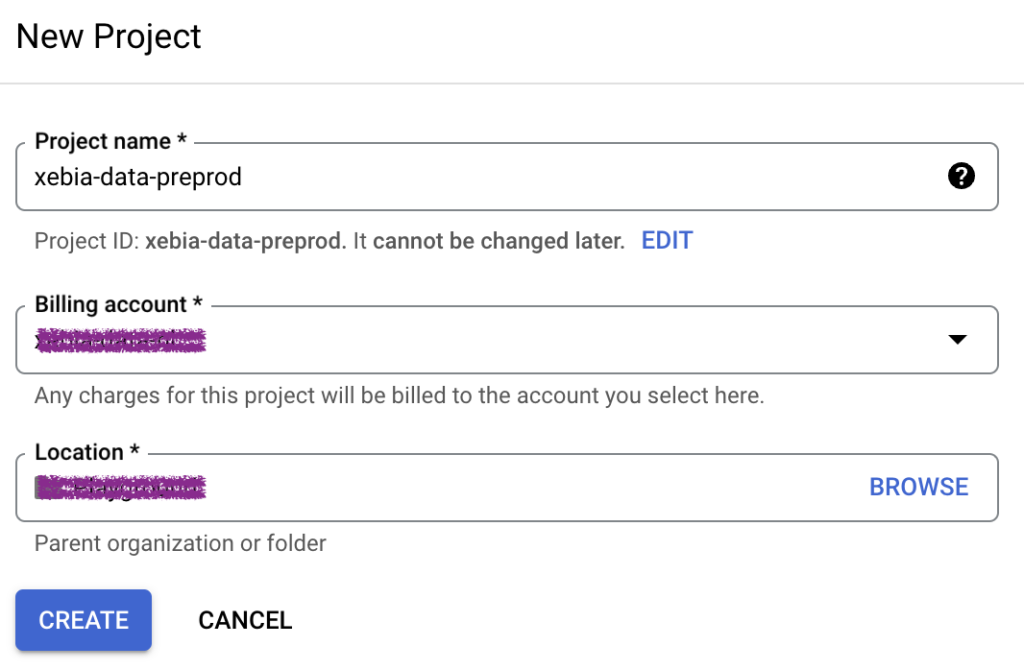Click the New Project heading
Image resolution: width=1024 pixels, height=670 pixels.
pos(108,37)
